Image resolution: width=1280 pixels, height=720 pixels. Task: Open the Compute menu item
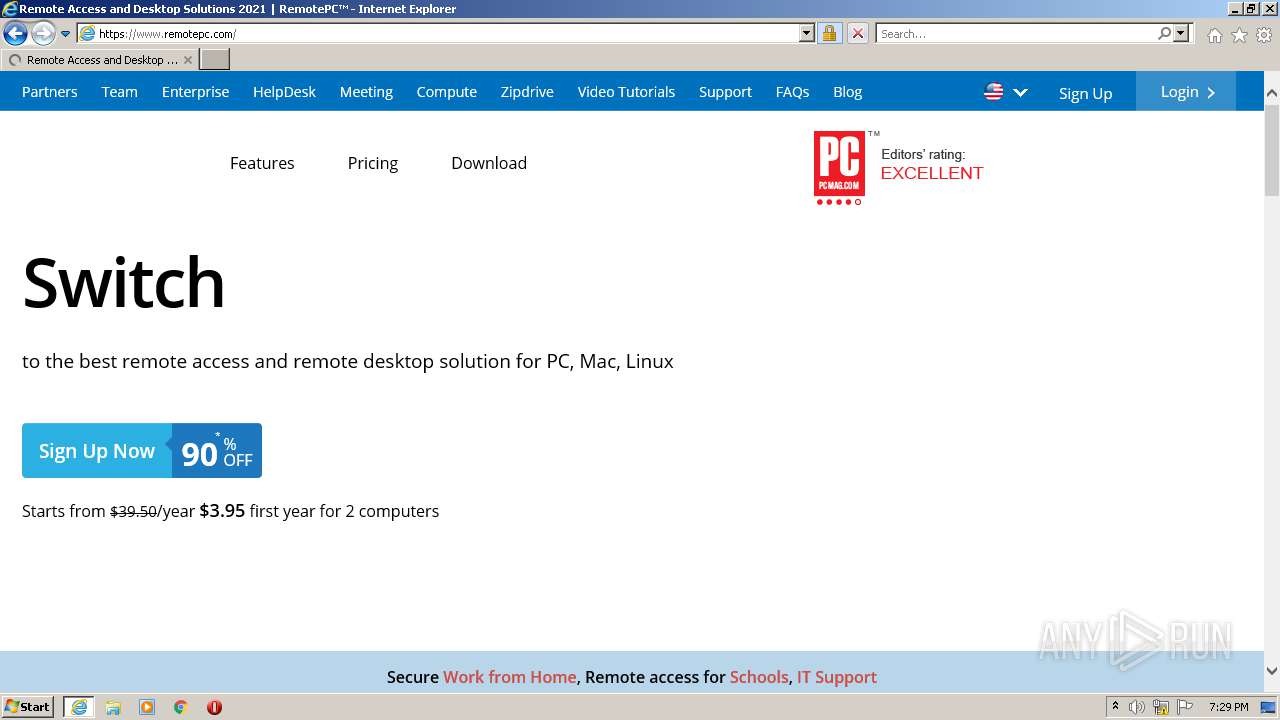tap(446, 91)
